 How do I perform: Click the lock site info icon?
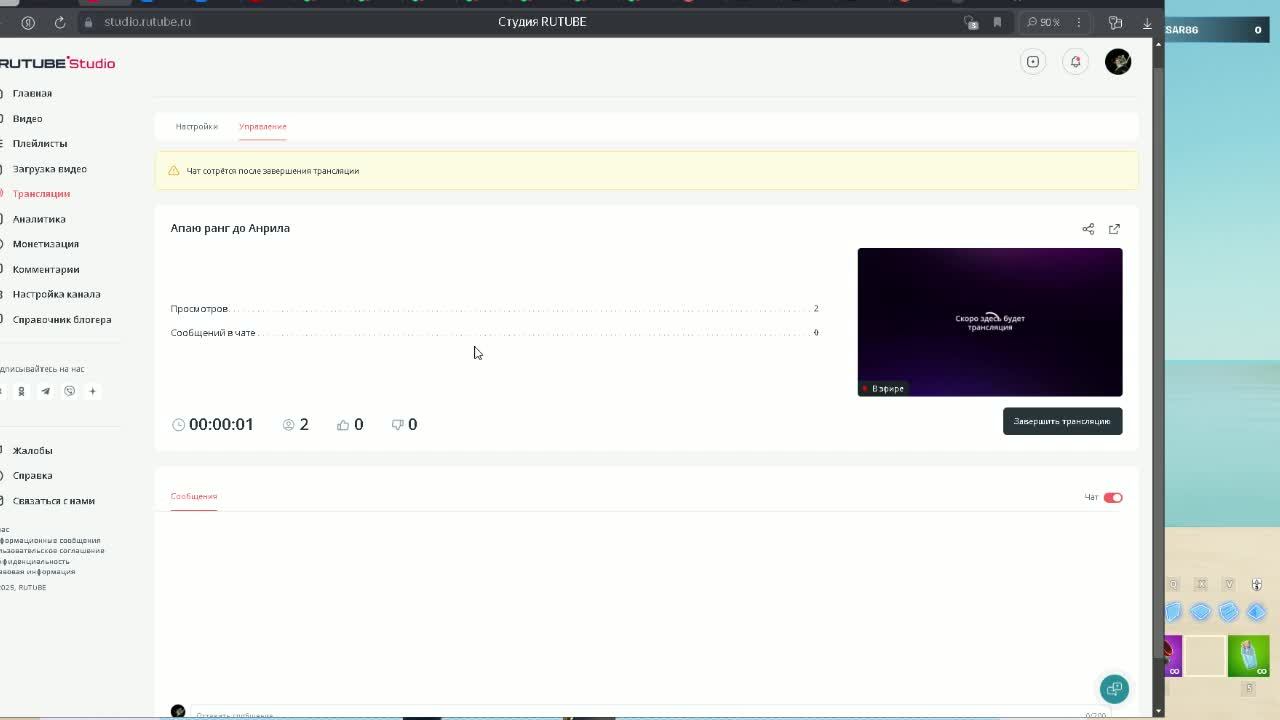point(89,22)
